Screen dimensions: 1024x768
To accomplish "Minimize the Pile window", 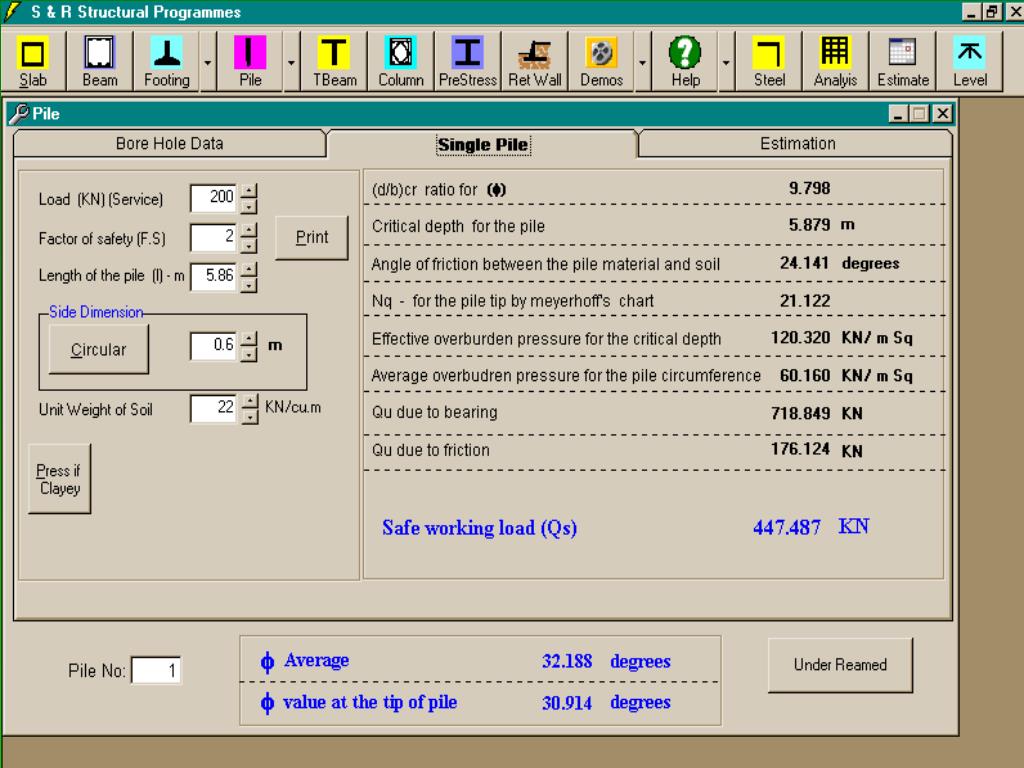I will [898, 114].
